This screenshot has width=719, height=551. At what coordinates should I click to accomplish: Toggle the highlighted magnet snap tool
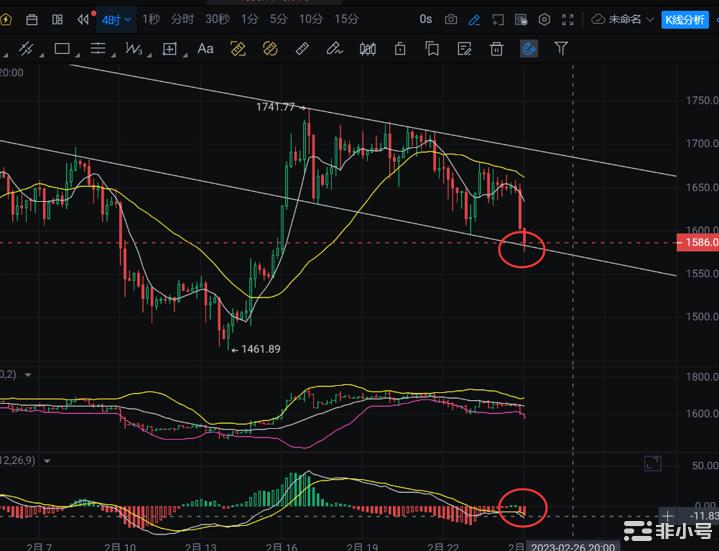[529, 49]
